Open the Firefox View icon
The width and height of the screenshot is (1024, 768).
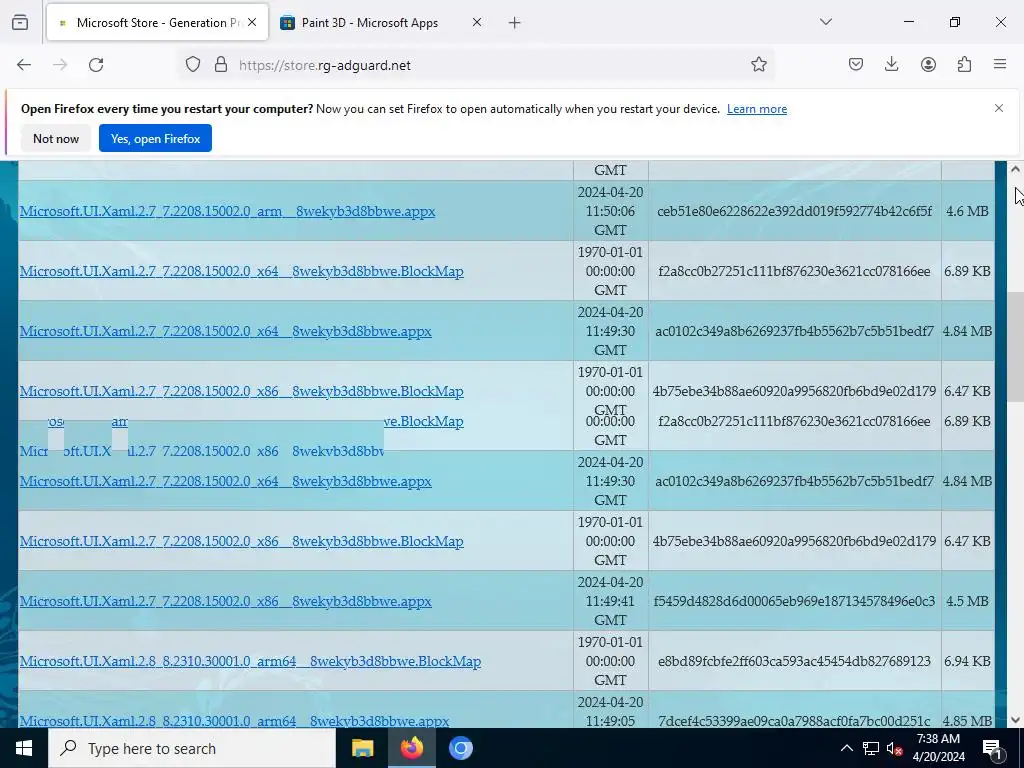(20, 22)
